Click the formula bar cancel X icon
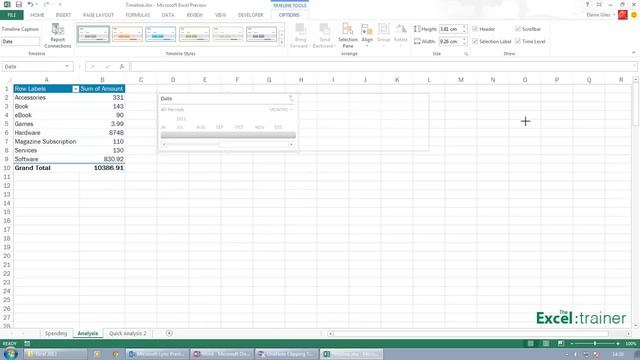Image resolution: width=640 pixels, height=360 pixels. point(93,67)
